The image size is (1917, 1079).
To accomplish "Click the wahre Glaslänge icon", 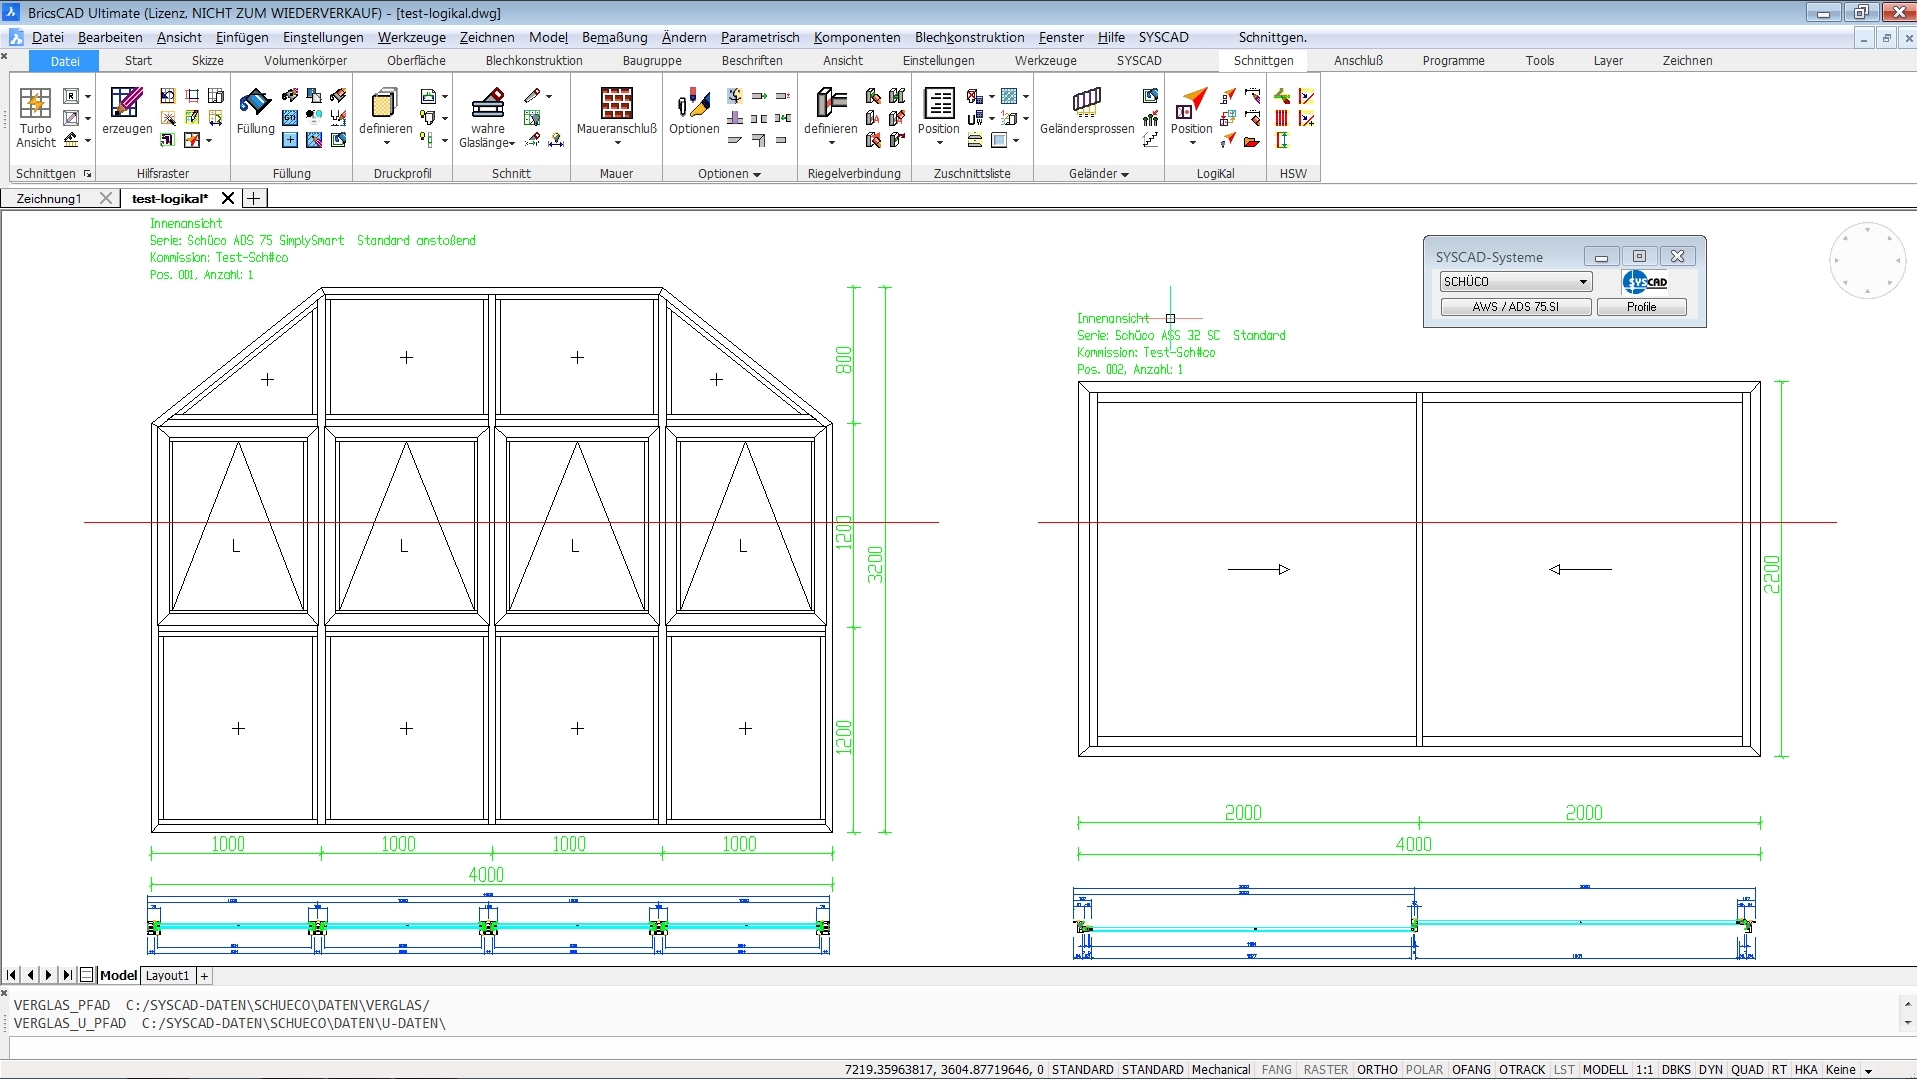I will click(x=488, y=104).
